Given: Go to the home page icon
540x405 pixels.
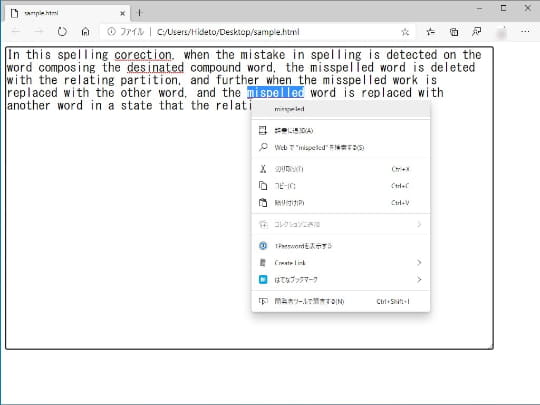Looking at the screenshot, I should pos(85,32).
